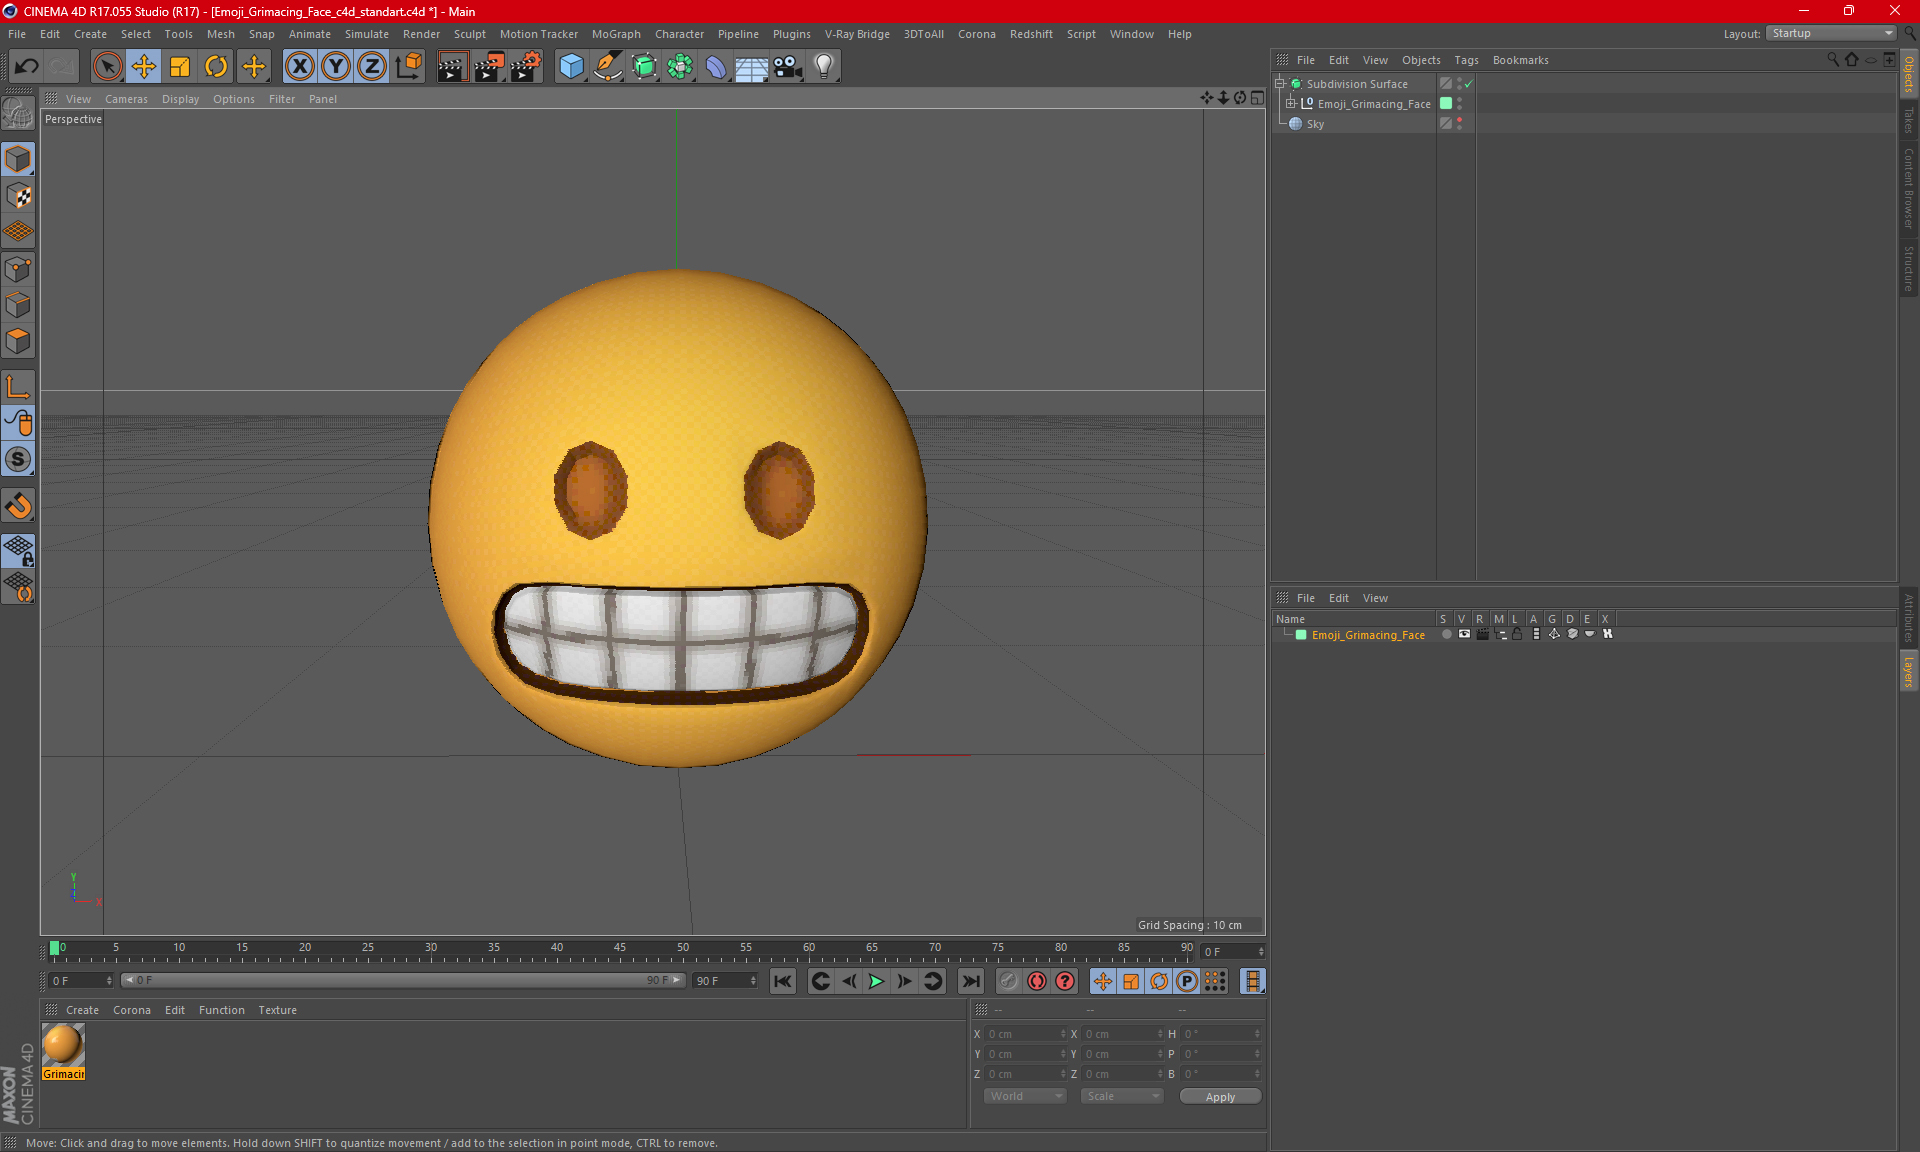Toggle Z axis lock

click(372, 66)
